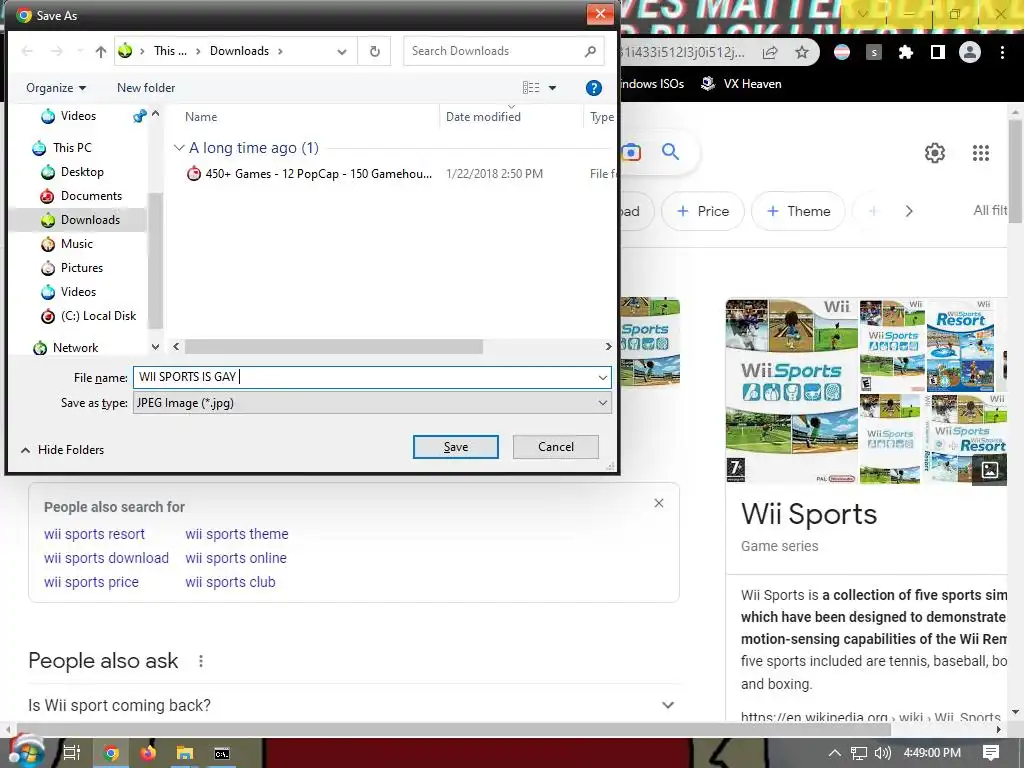Screen dimensions: 1024x768
Task: Open the VX Heaven bookmark
Action: [741, 84]
